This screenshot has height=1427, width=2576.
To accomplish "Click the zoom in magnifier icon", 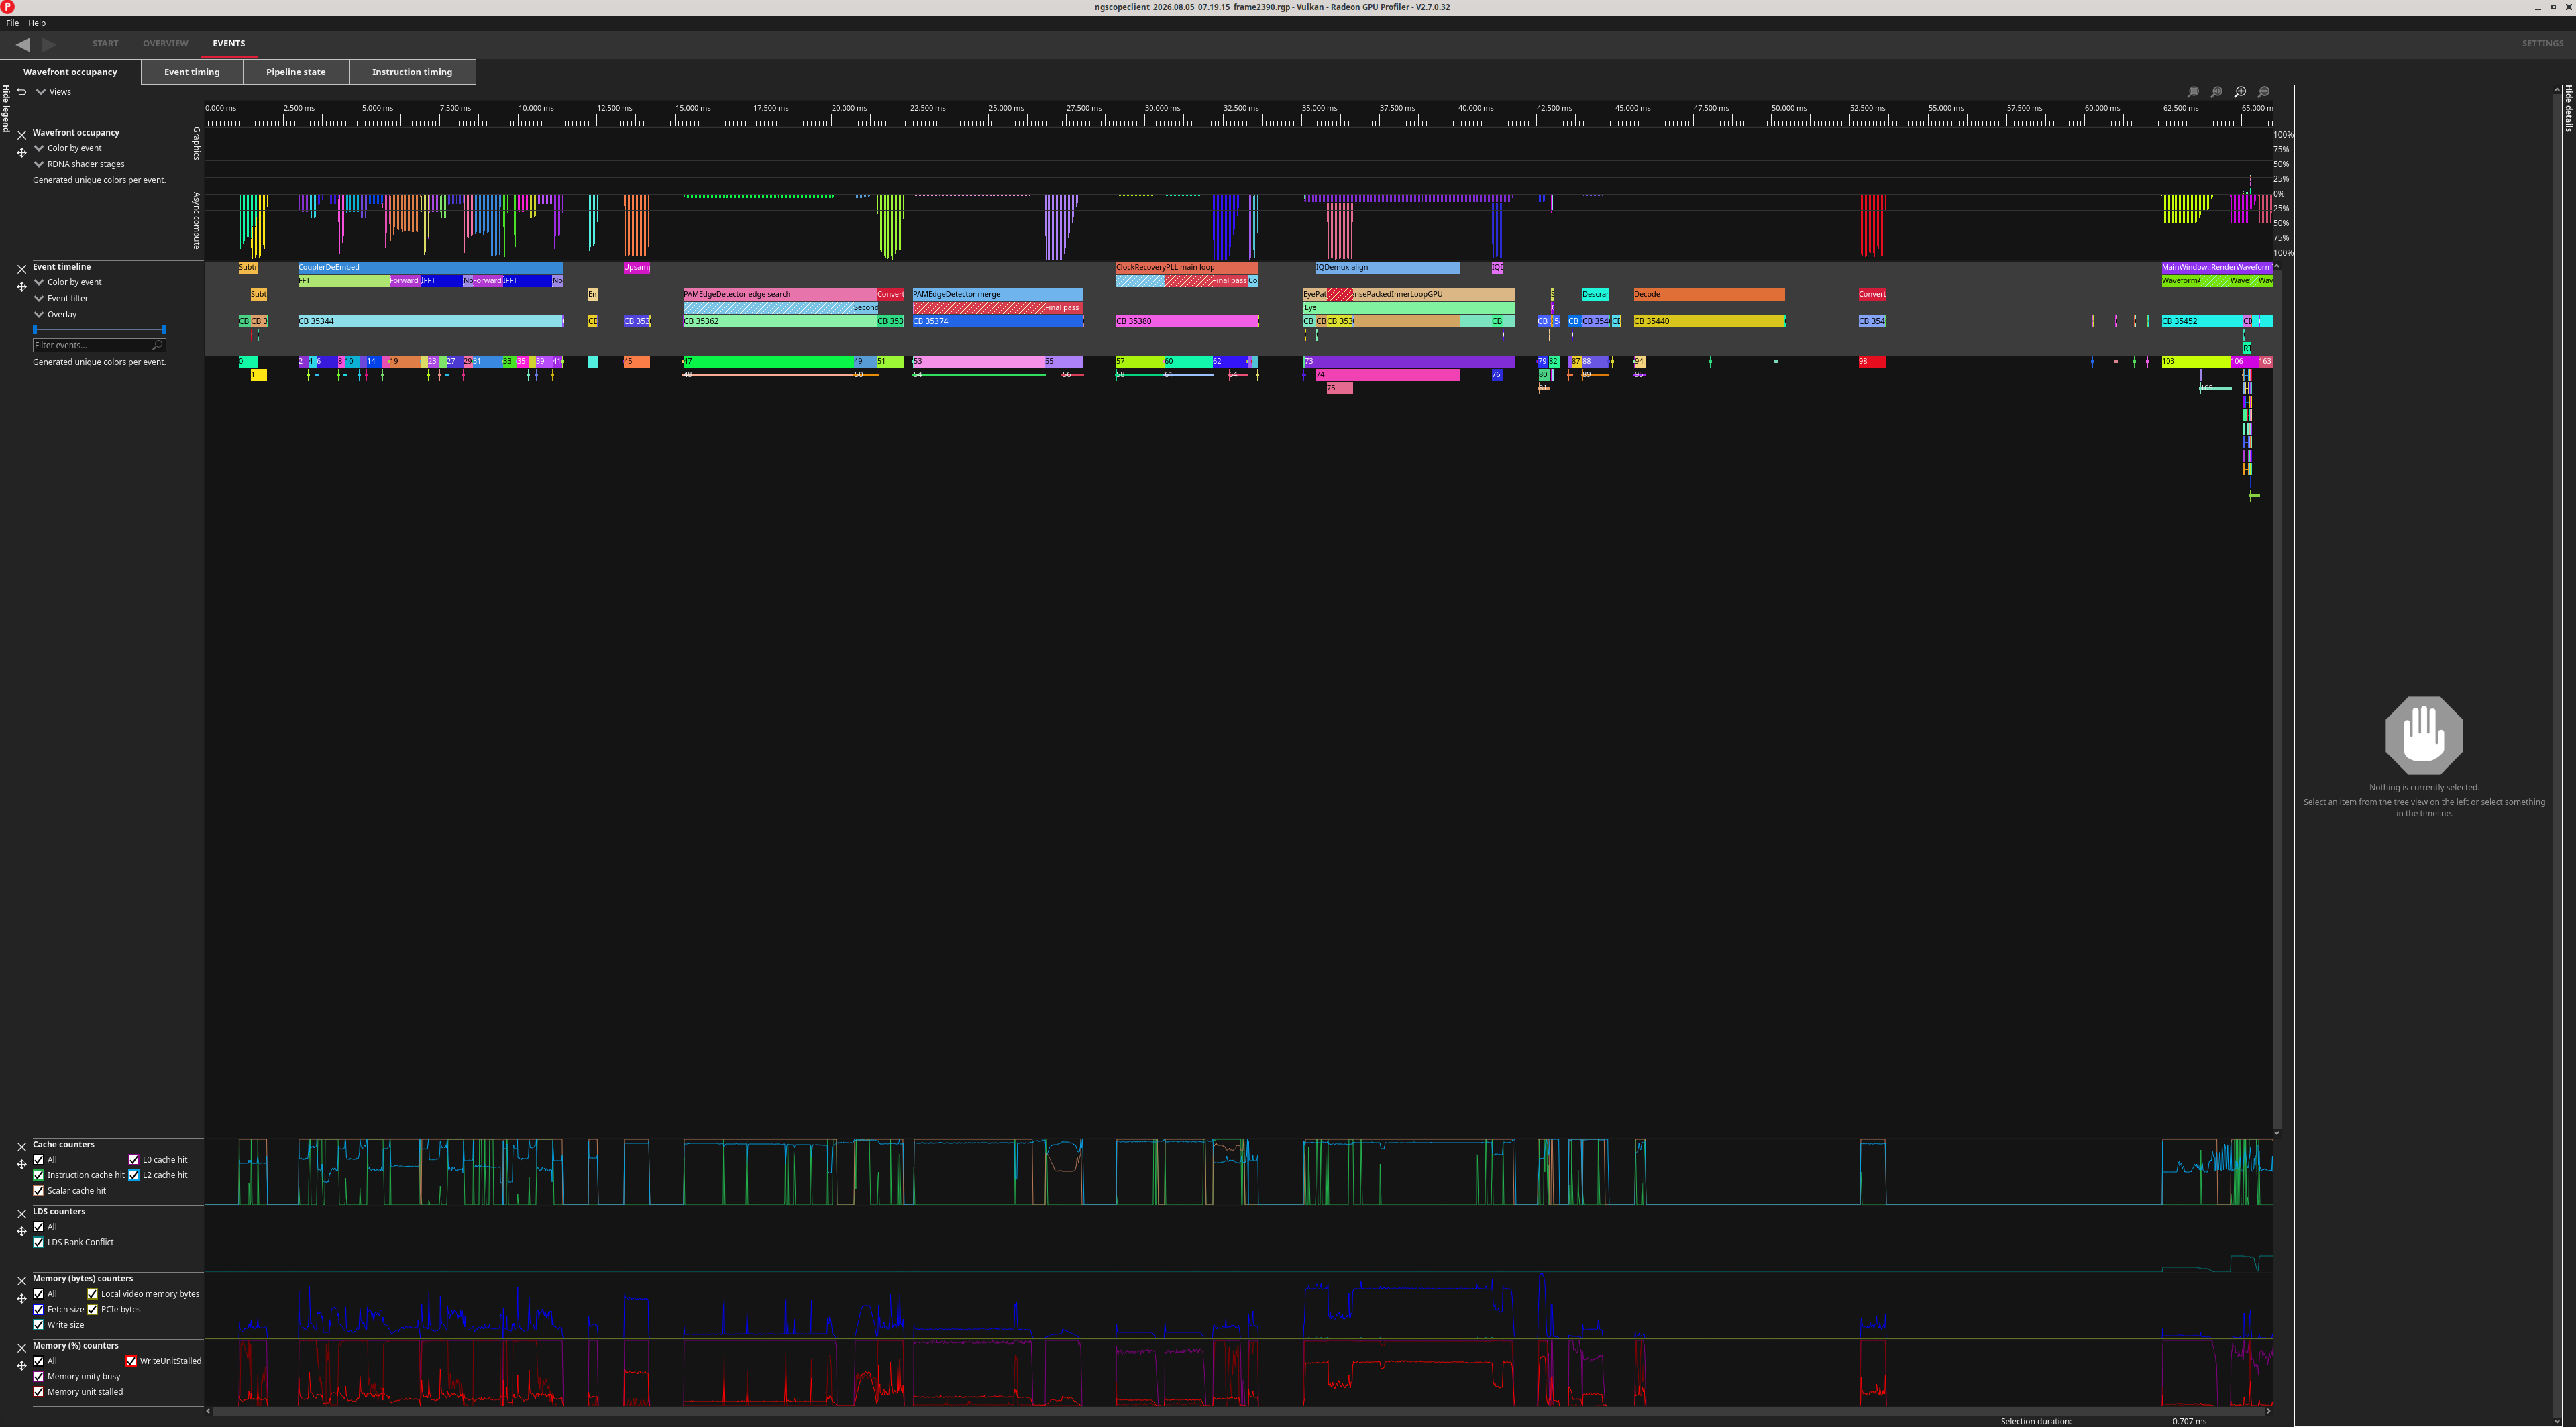I will pos(2240,92).
